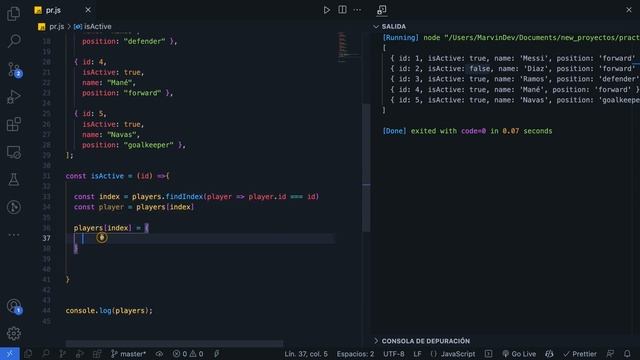Run the code with the play button

tap(327, 10)
